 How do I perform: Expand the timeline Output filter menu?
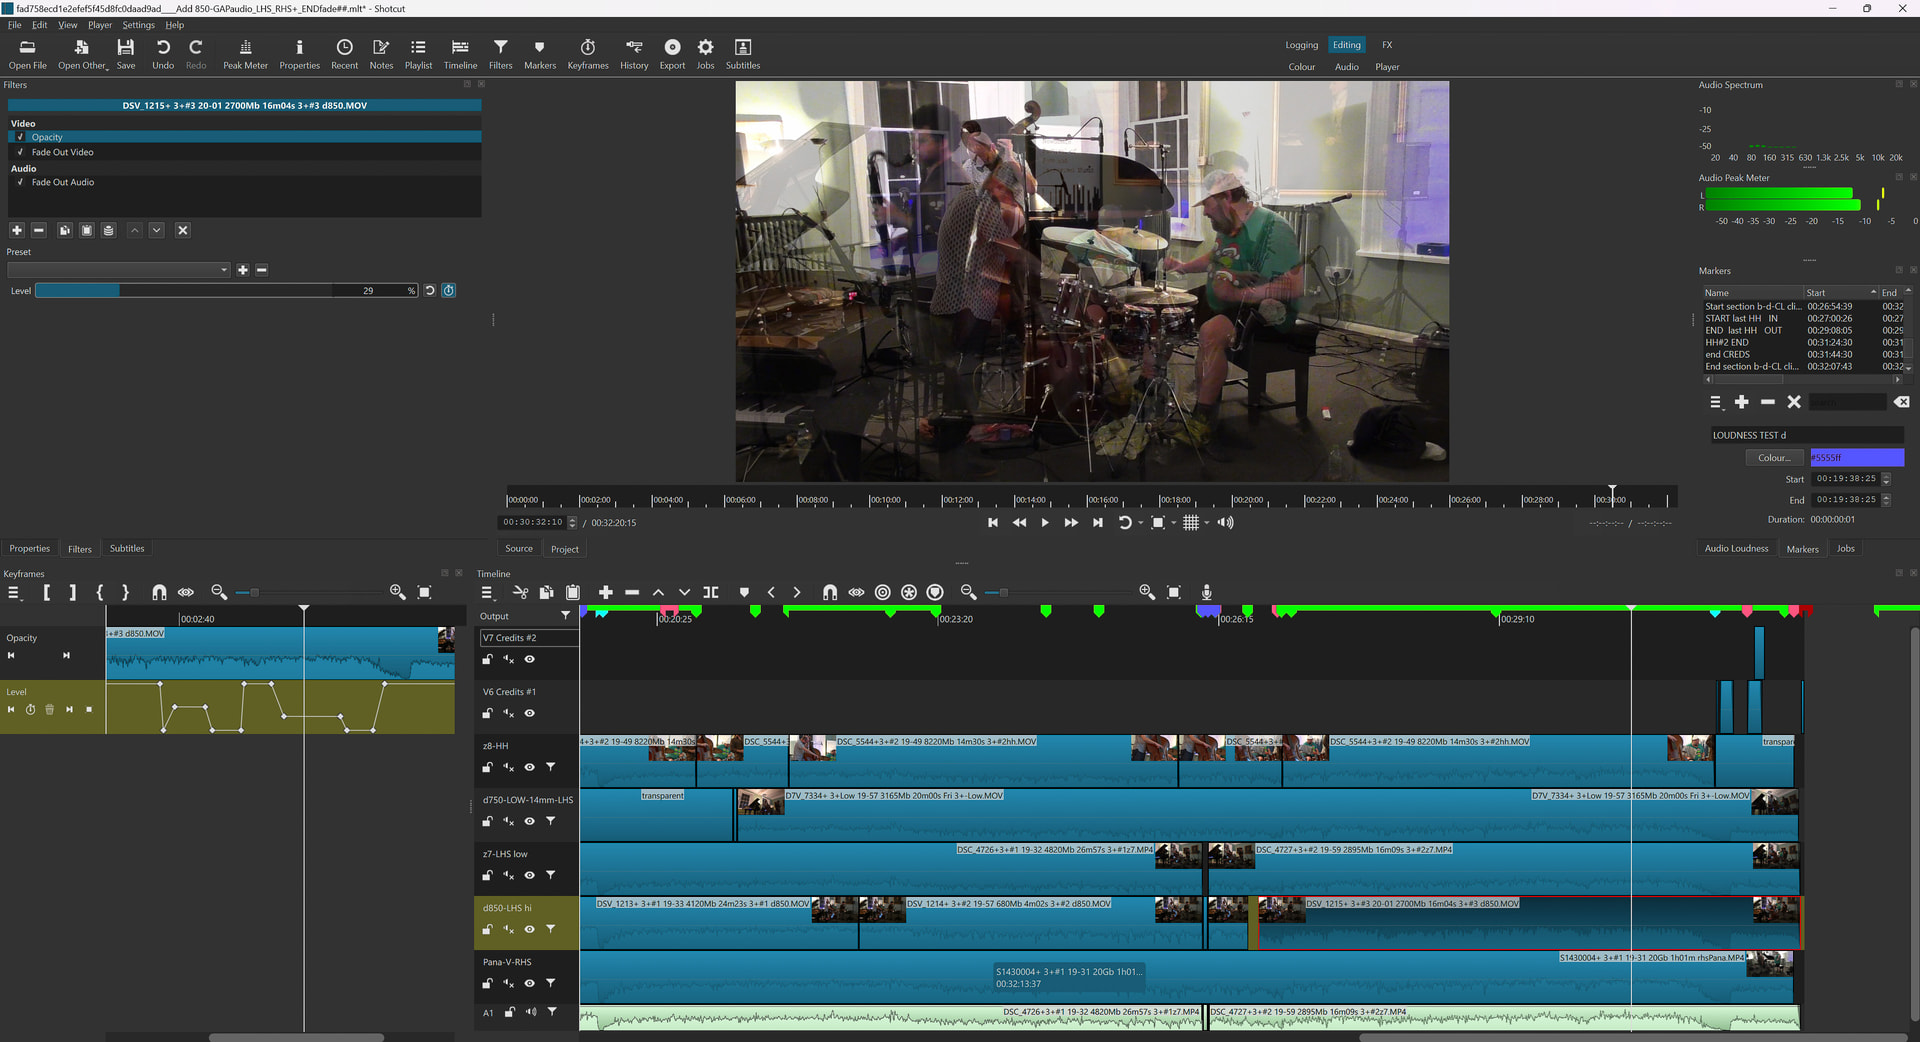(x=565, y=616)
